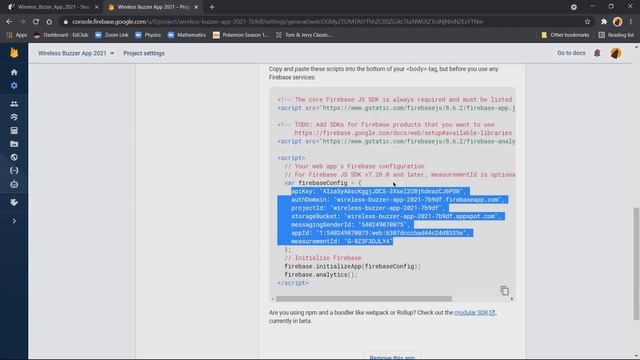Close the first browser tab
This screenshot has width=640, height=360.
(96, 7)
